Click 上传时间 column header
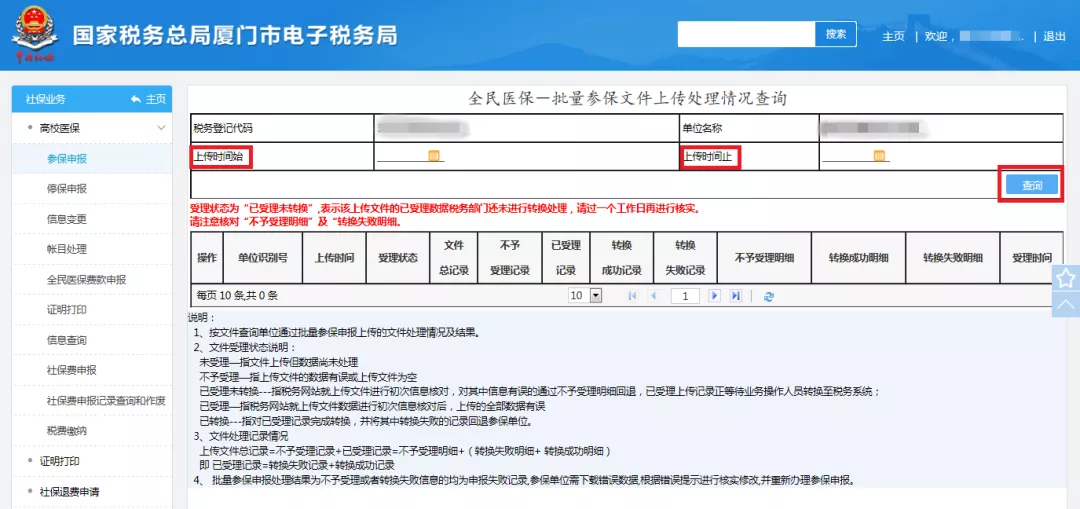 [335, 258]
